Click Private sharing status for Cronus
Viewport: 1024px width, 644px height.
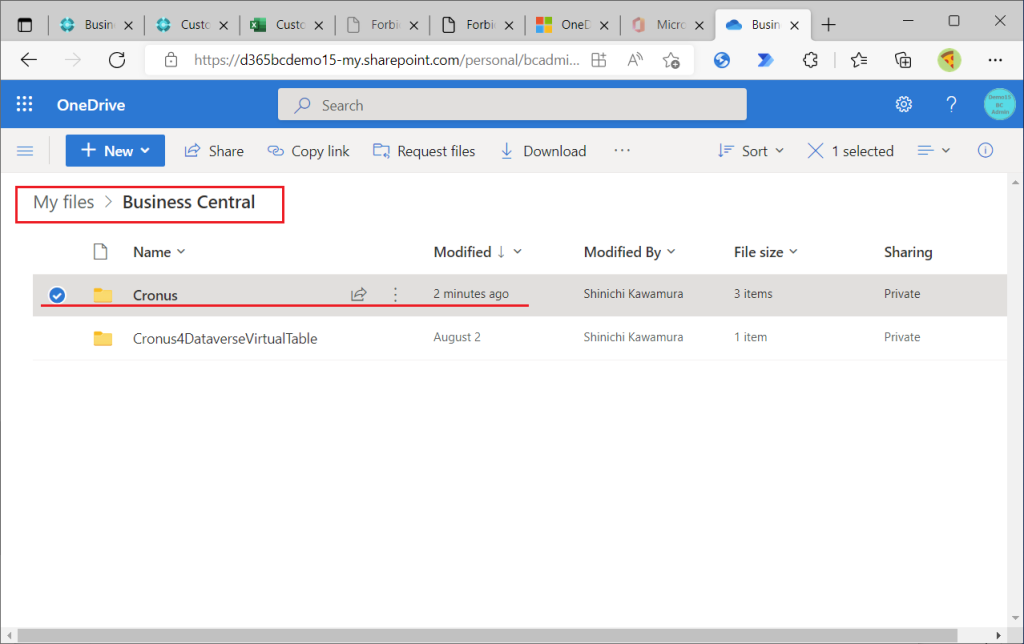pyautogui.click(x=902, y=294)
